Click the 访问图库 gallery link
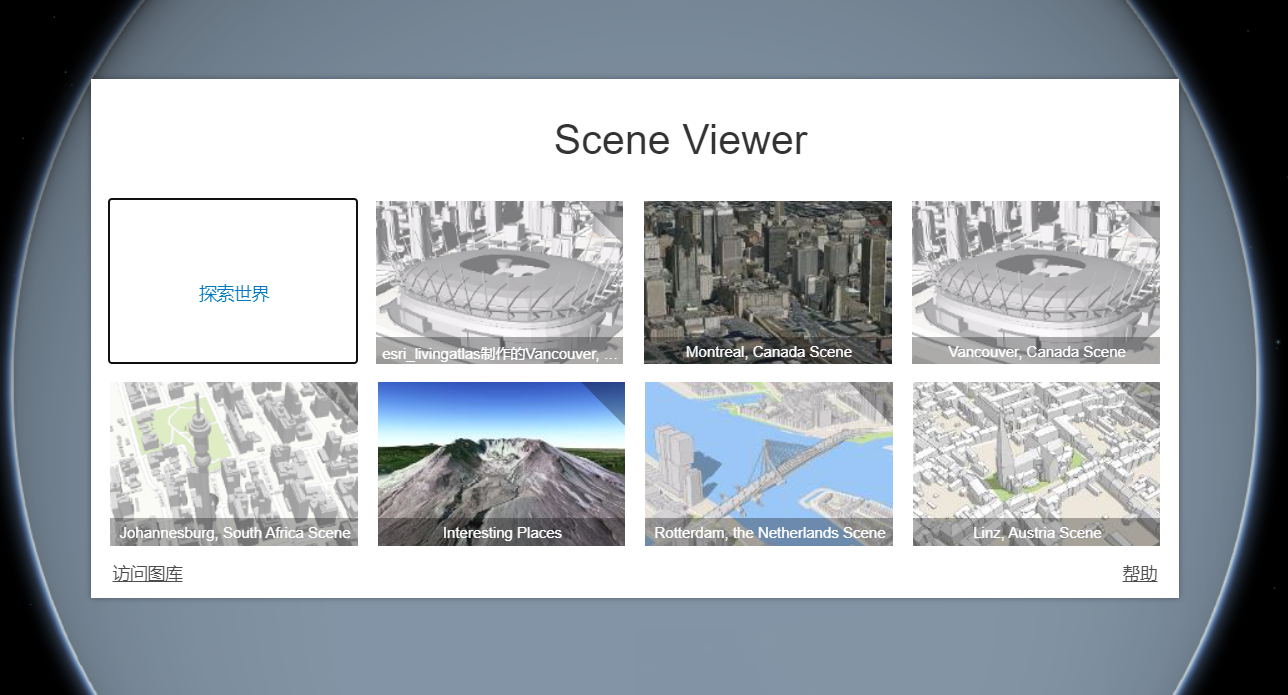The height and width of the screenshot is (695, 1288). point(148,574)
